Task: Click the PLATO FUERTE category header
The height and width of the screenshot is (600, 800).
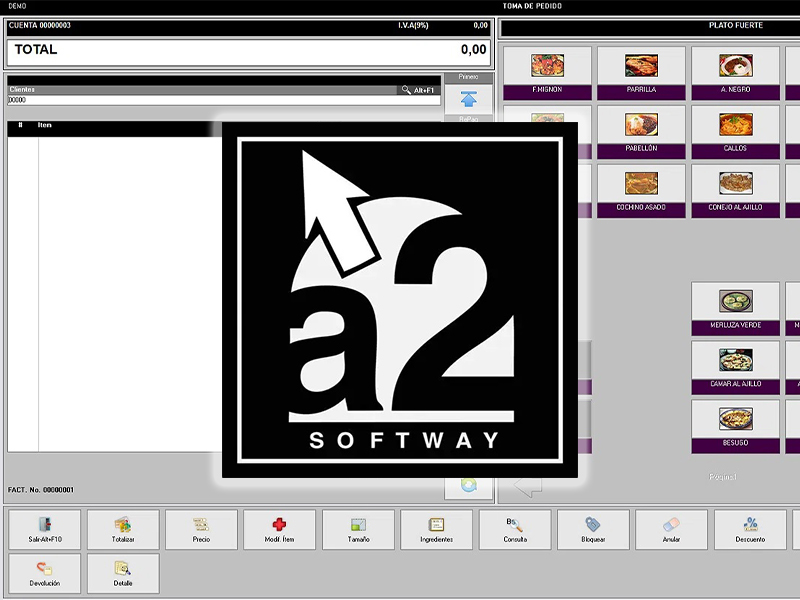Action: coord(736,25)
